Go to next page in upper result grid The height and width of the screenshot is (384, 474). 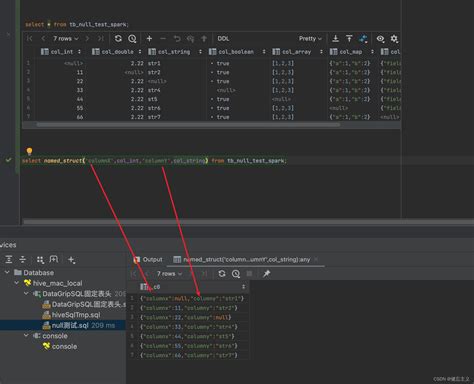click(x=87, y=39)
